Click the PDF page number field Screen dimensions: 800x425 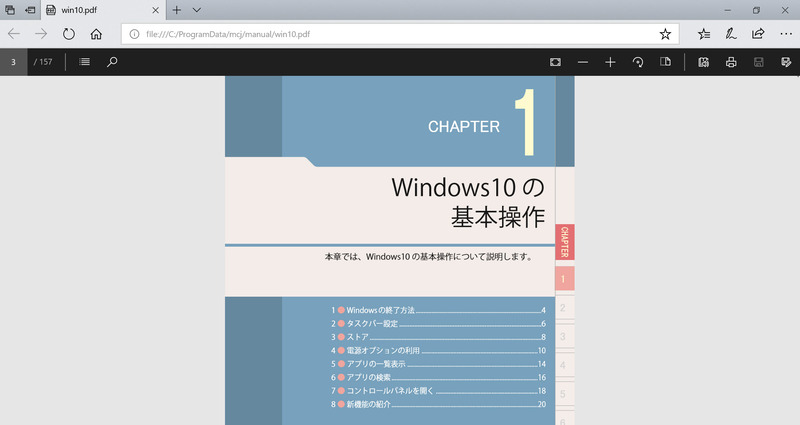(x=13, y=62)
